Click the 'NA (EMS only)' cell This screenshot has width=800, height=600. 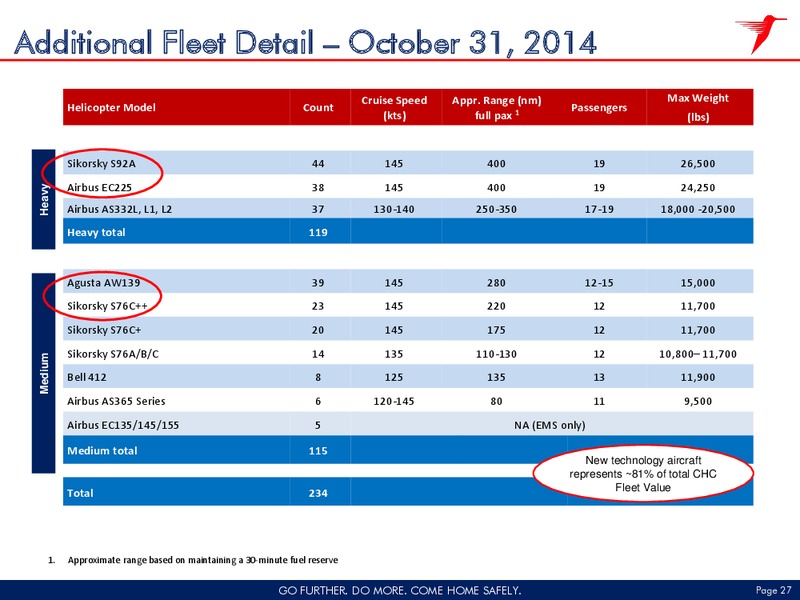[x=549, y=425]
